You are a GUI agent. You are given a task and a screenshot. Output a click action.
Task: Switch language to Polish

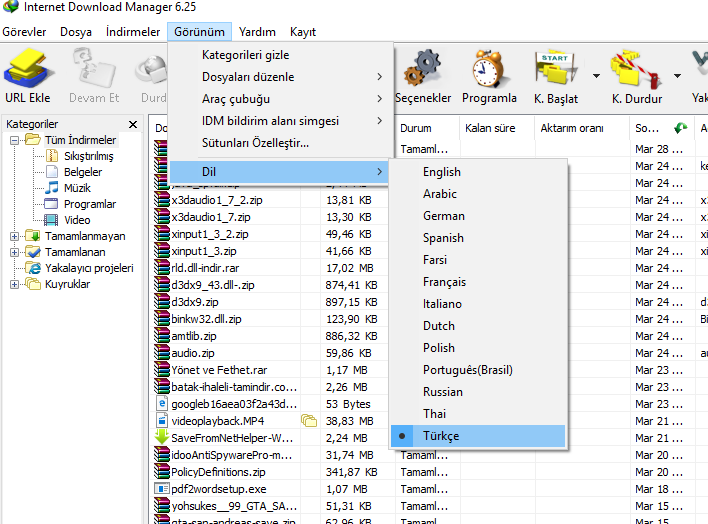[x=478, y=348]
